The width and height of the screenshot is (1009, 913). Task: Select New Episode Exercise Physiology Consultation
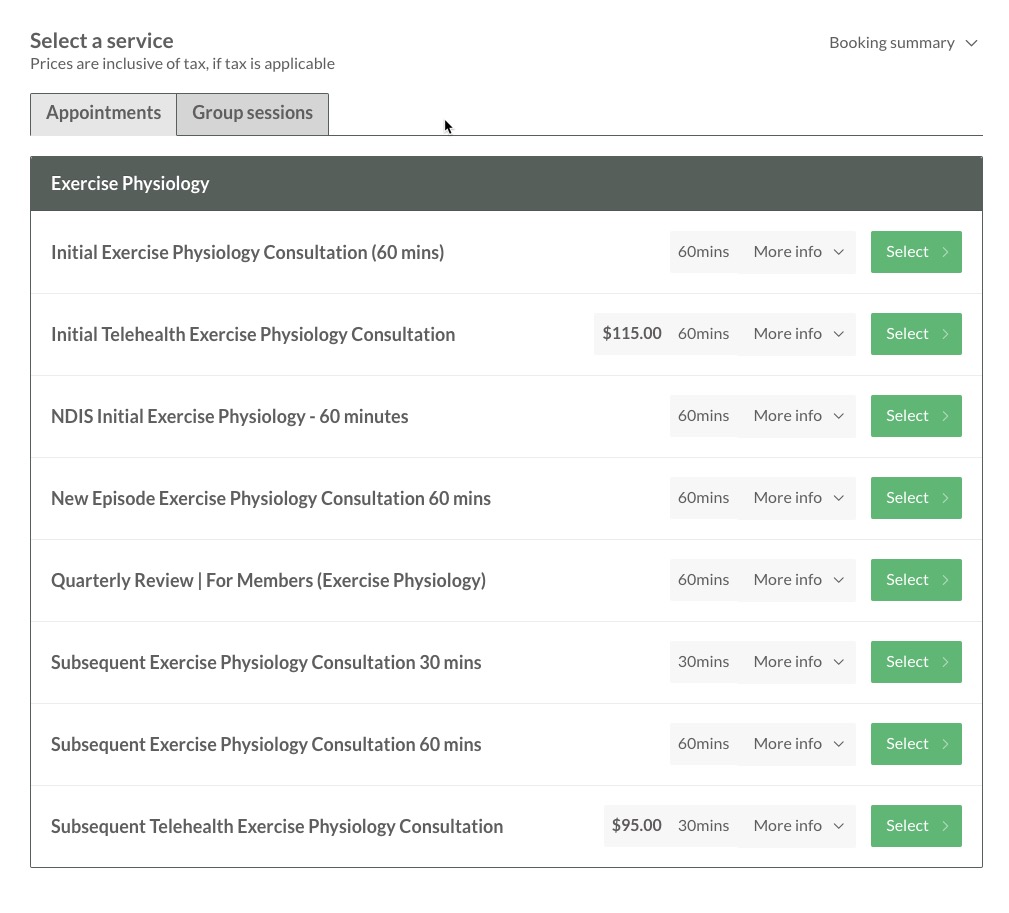coord(916,498)
